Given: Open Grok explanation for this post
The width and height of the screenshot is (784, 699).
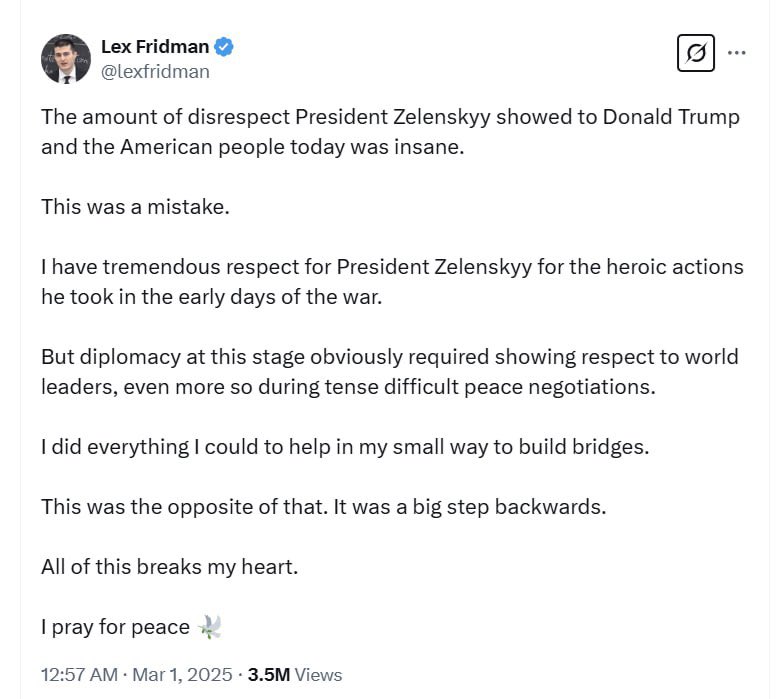Looking at the screenshot, I should 696,52.
